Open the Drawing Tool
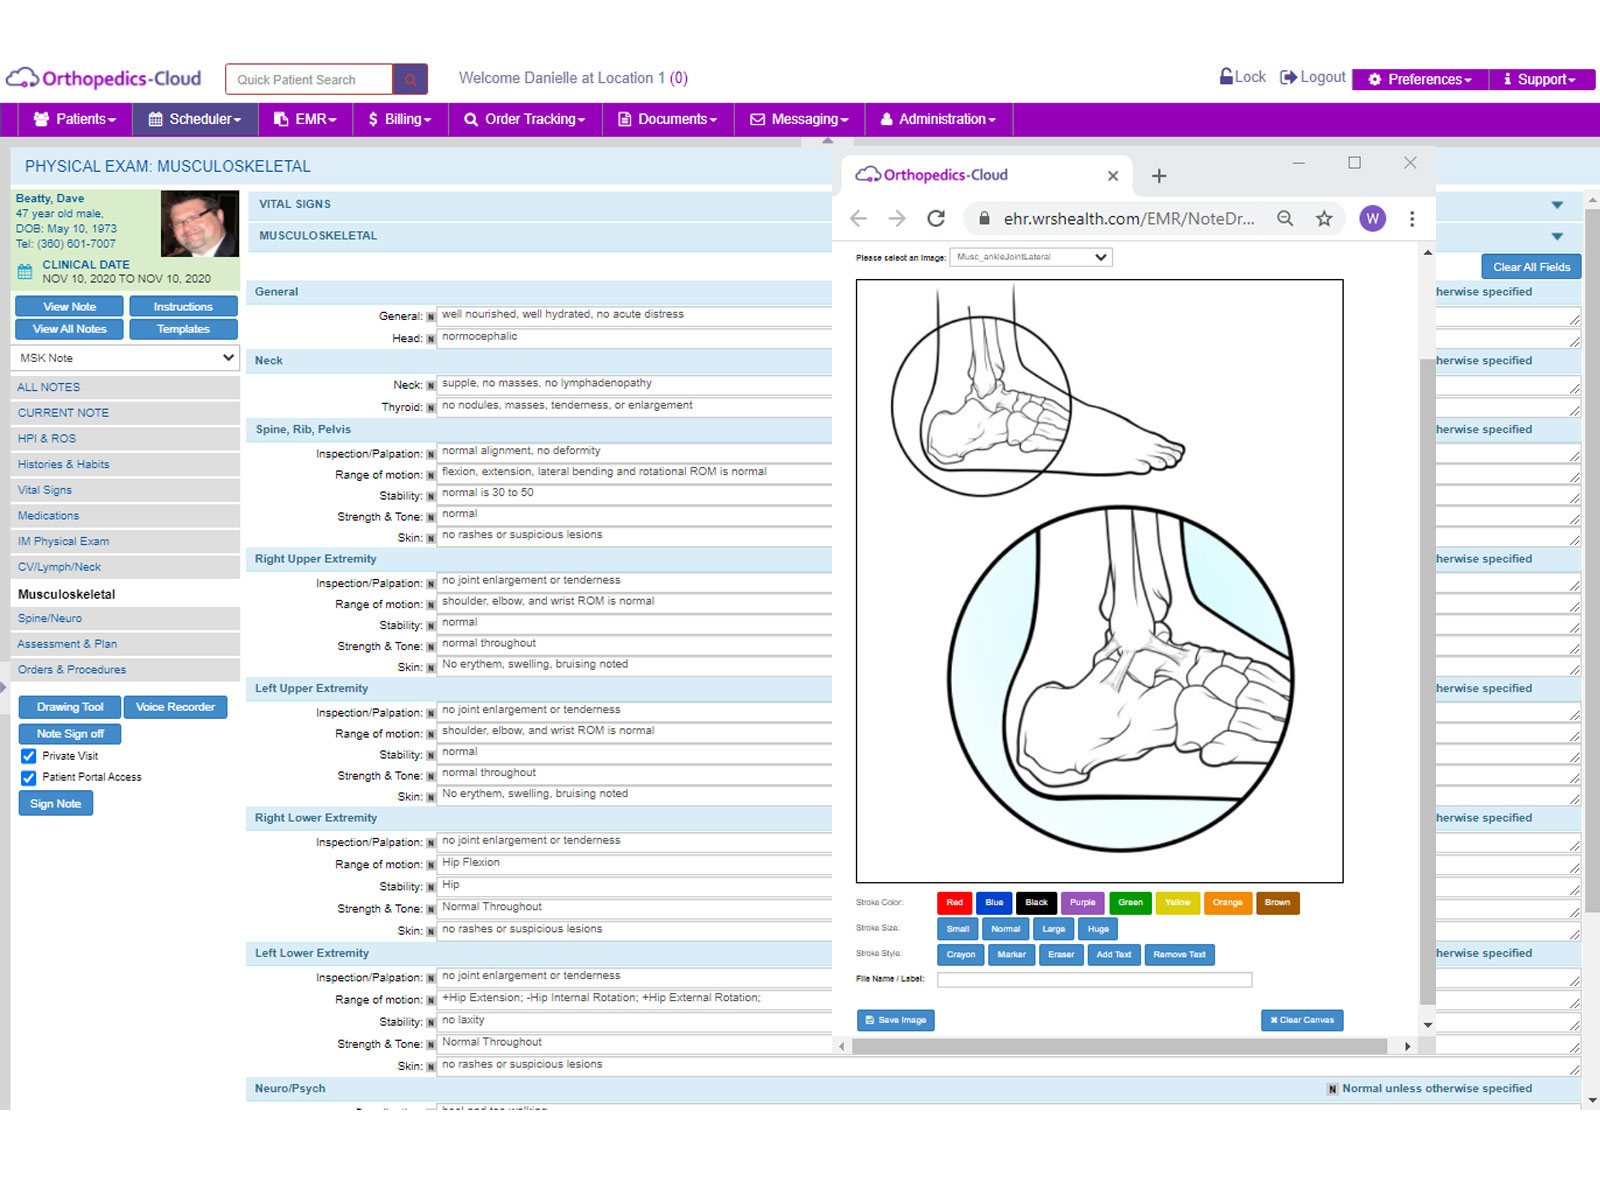1600x1200 pixels. pyautogui.click(x=70, y=707)
